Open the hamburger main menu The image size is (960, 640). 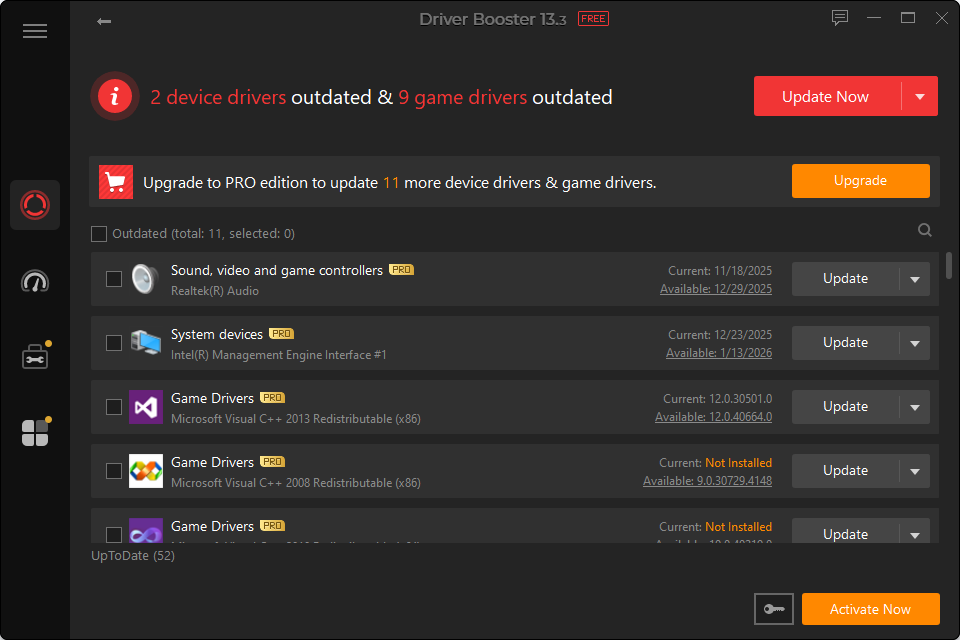[35, 31]
